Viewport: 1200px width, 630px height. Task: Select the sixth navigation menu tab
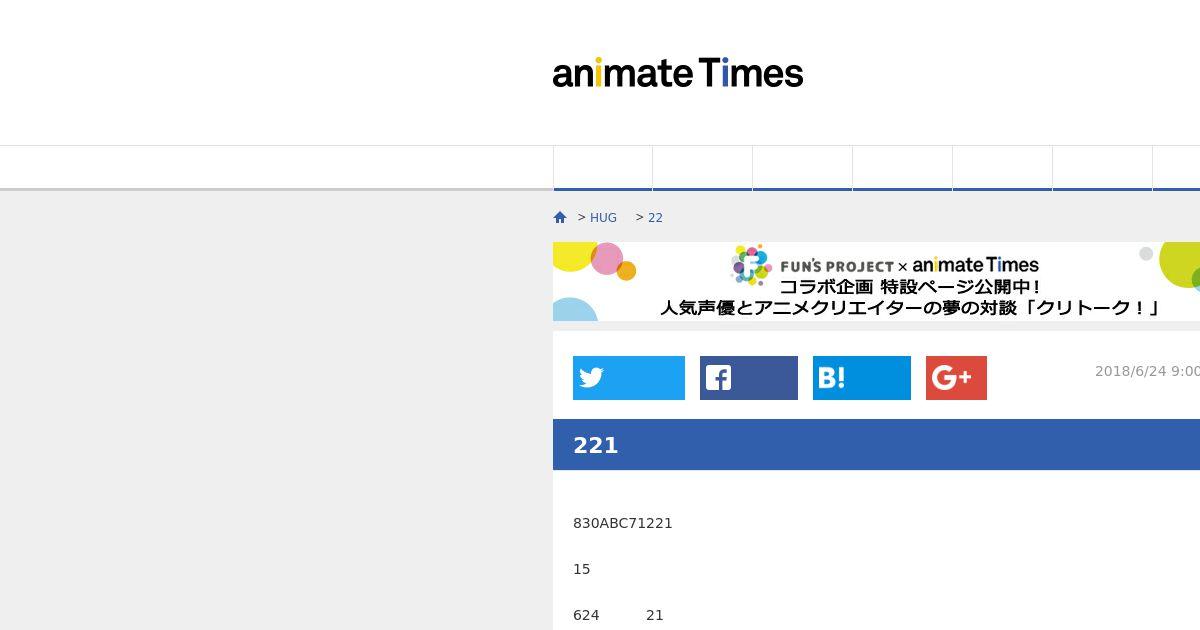point(1103,167)
